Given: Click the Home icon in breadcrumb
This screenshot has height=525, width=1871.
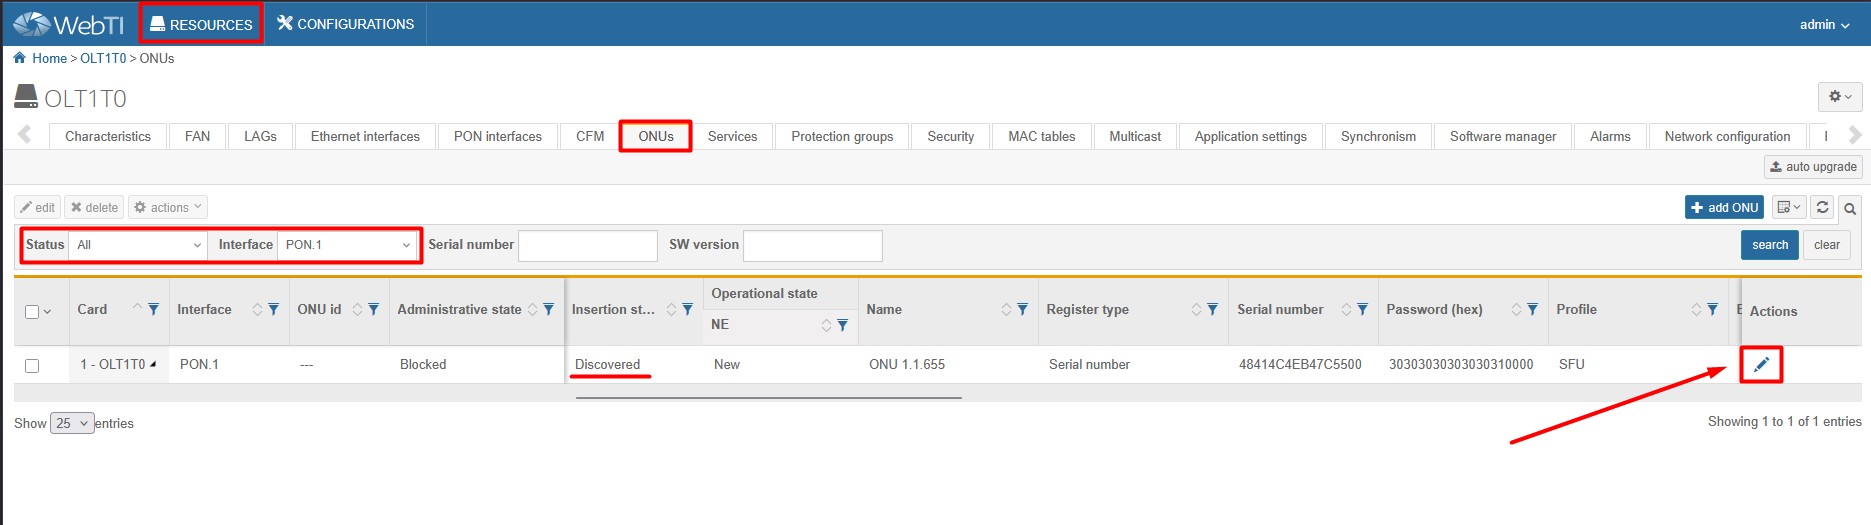Looking at the screenshot, I should pyautogui.click(x=19, y=58).
